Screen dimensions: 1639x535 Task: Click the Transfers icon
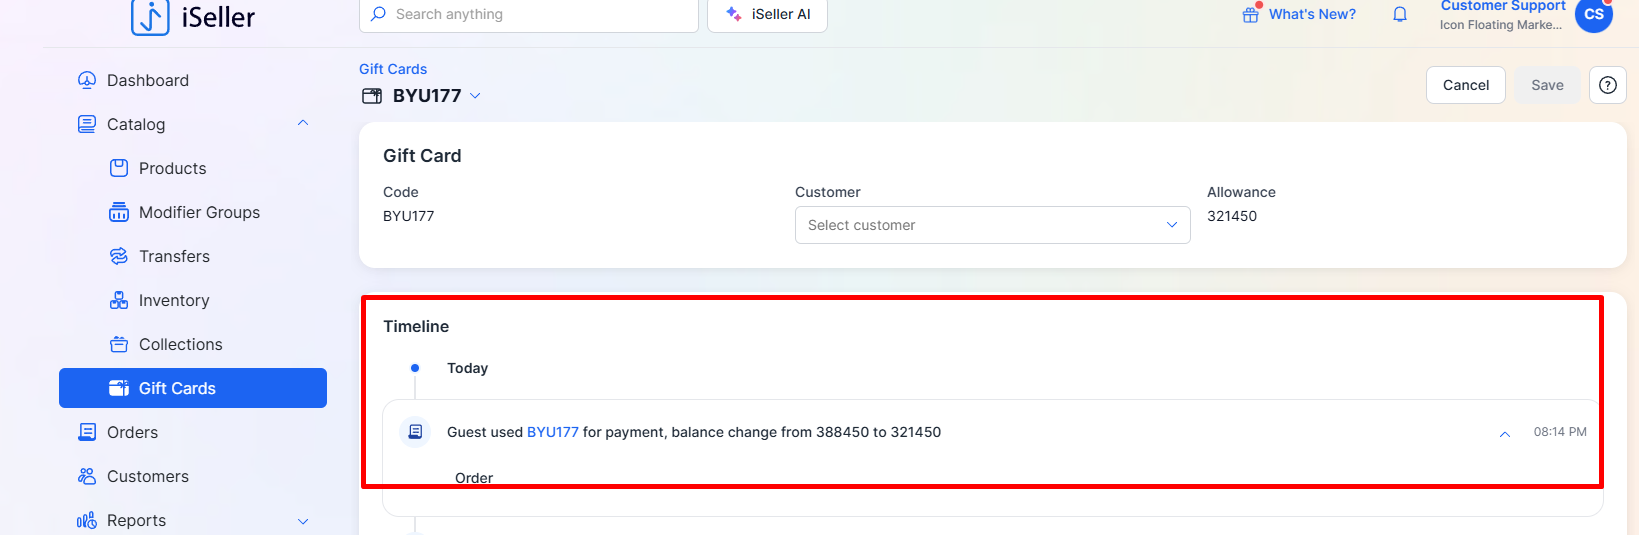(x=119, y=256)
